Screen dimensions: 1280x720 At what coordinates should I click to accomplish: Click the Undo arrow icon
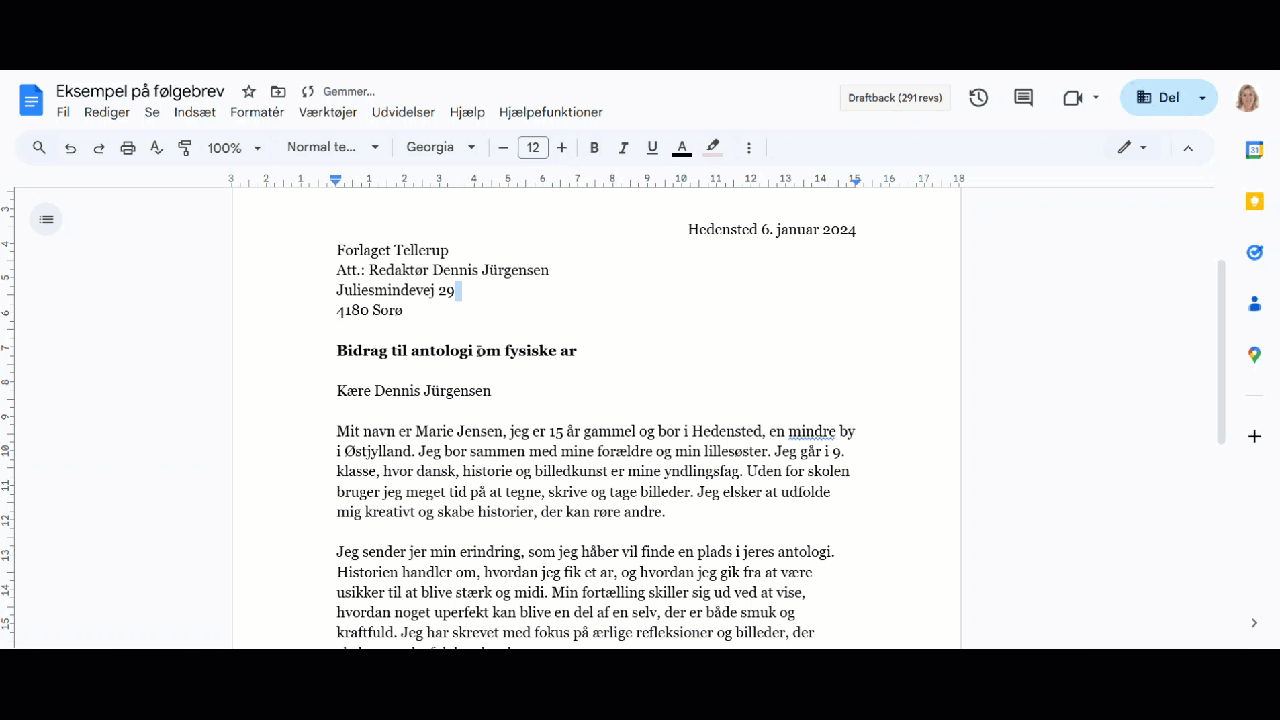[x=70, y=148]
